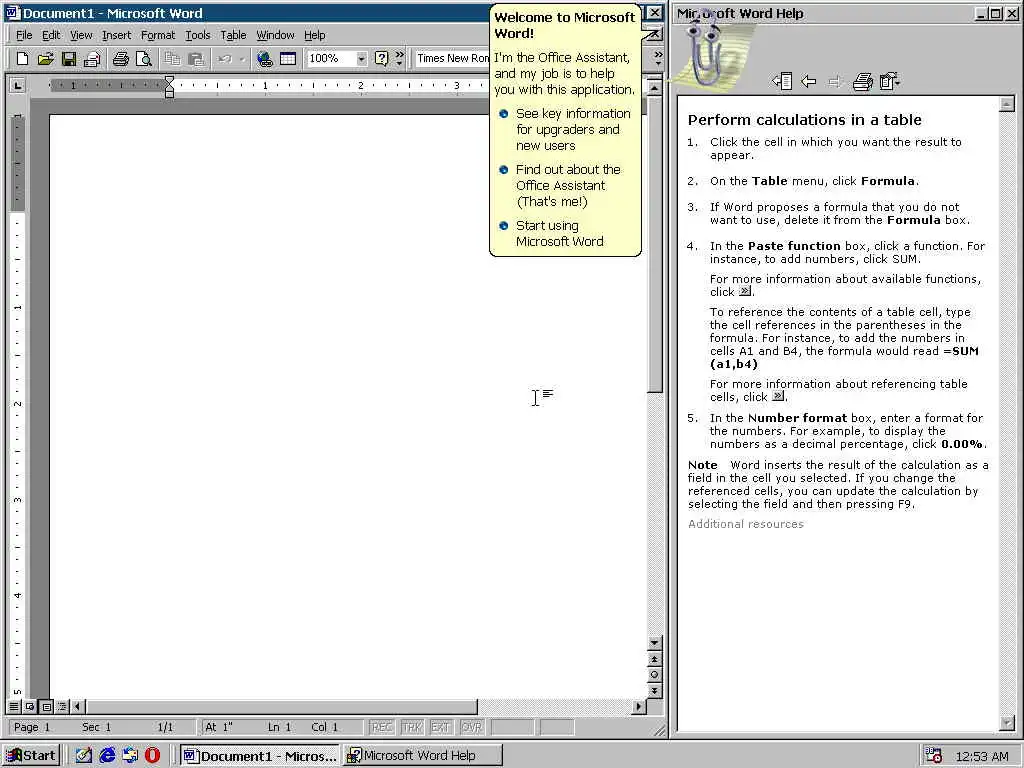
Task: Open the View menu
Action: click(x=81, y=35)
